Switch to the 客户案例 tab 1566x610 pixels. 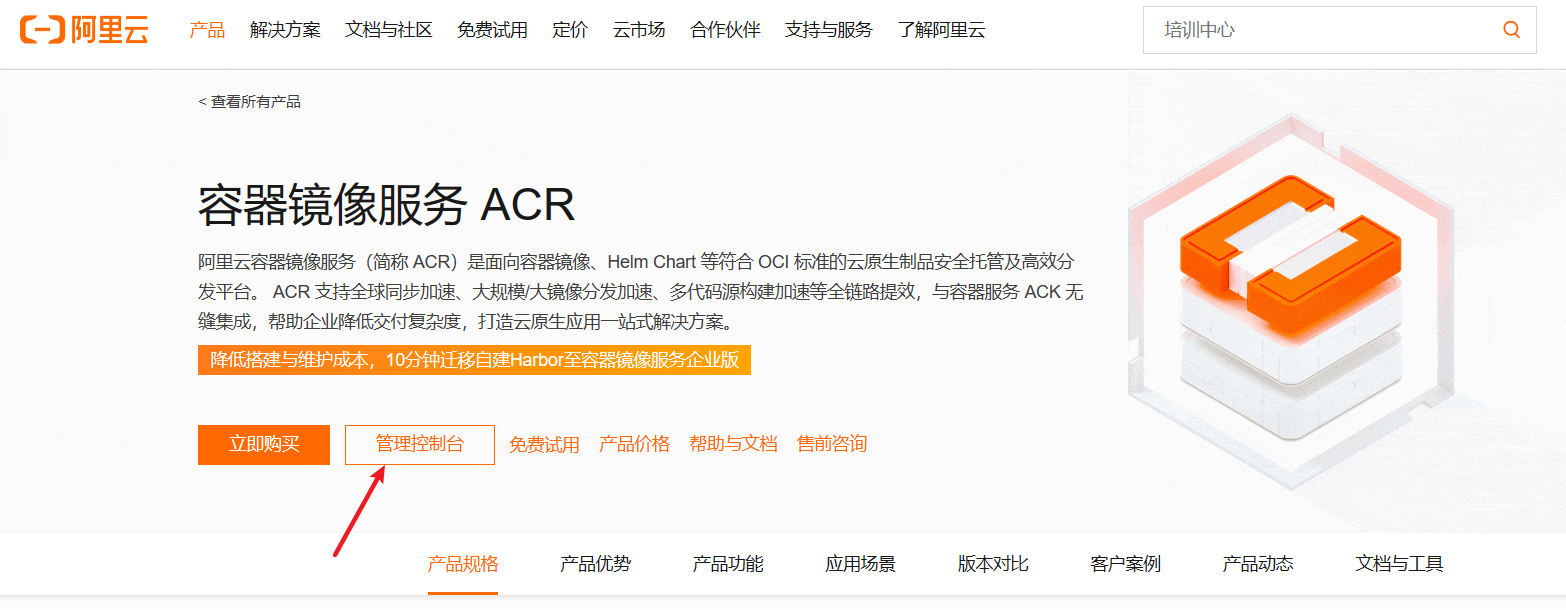pyautogui.click(x=1125, y=564)
